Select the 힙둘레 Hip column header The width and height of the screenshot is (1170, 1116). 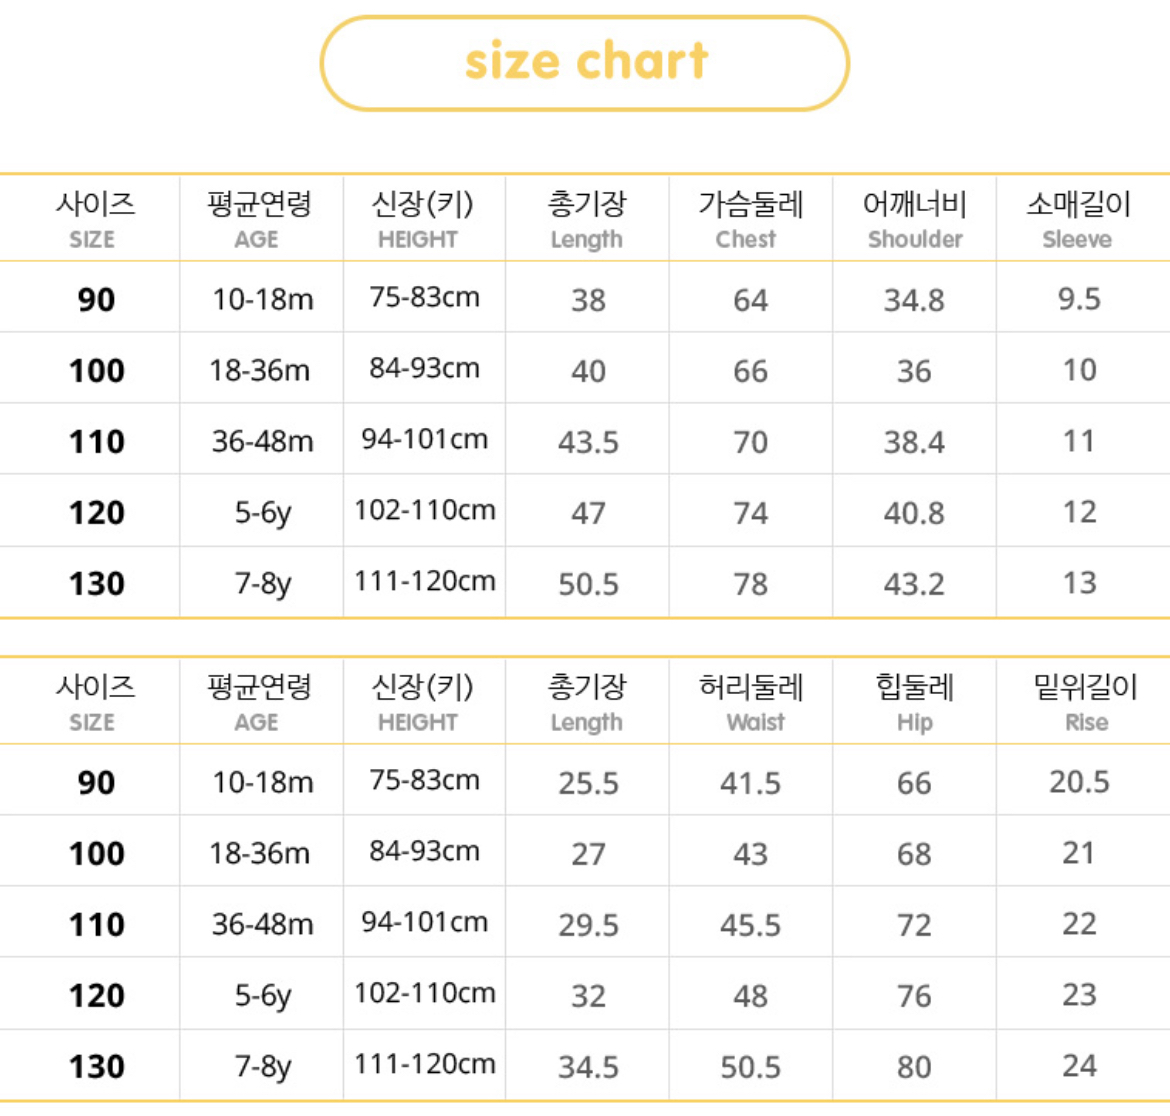pyautogui.click(x=914, y=702)
